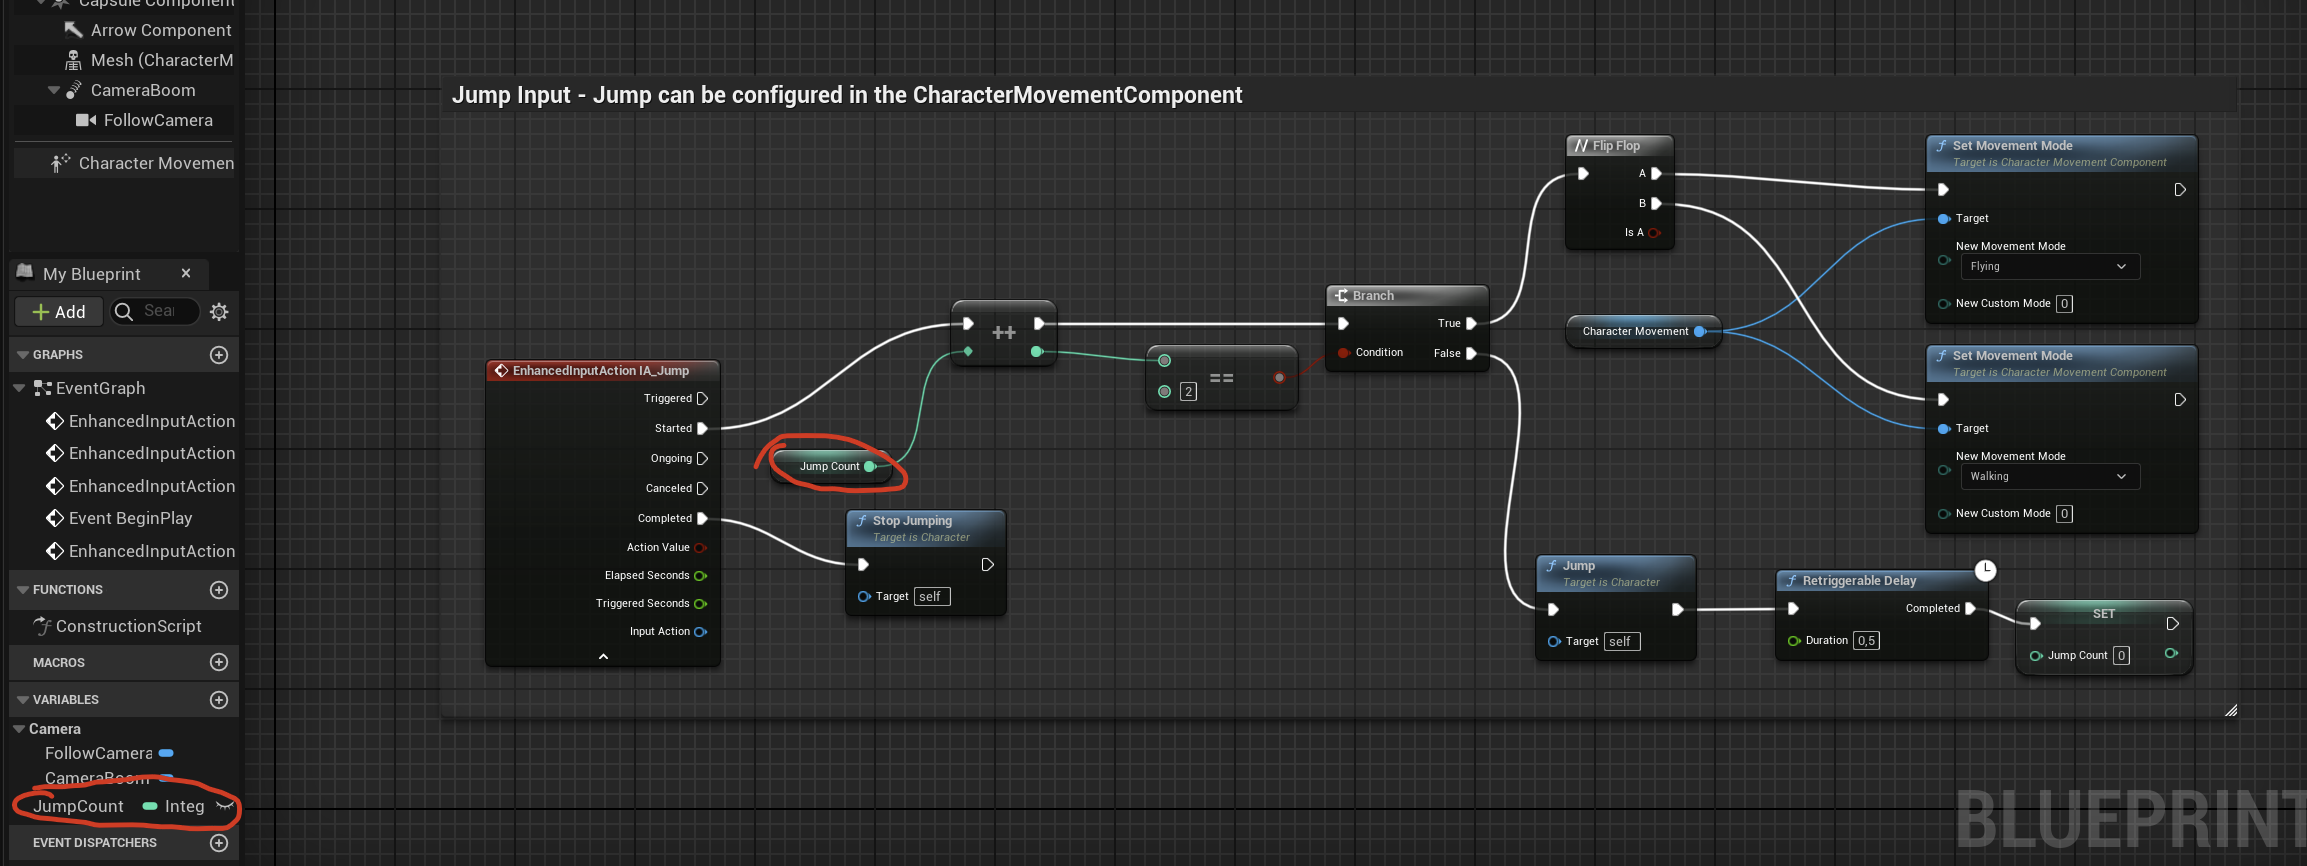Click the Flip Flop A output pin
2307x866 pixels.
[1656, 173]
